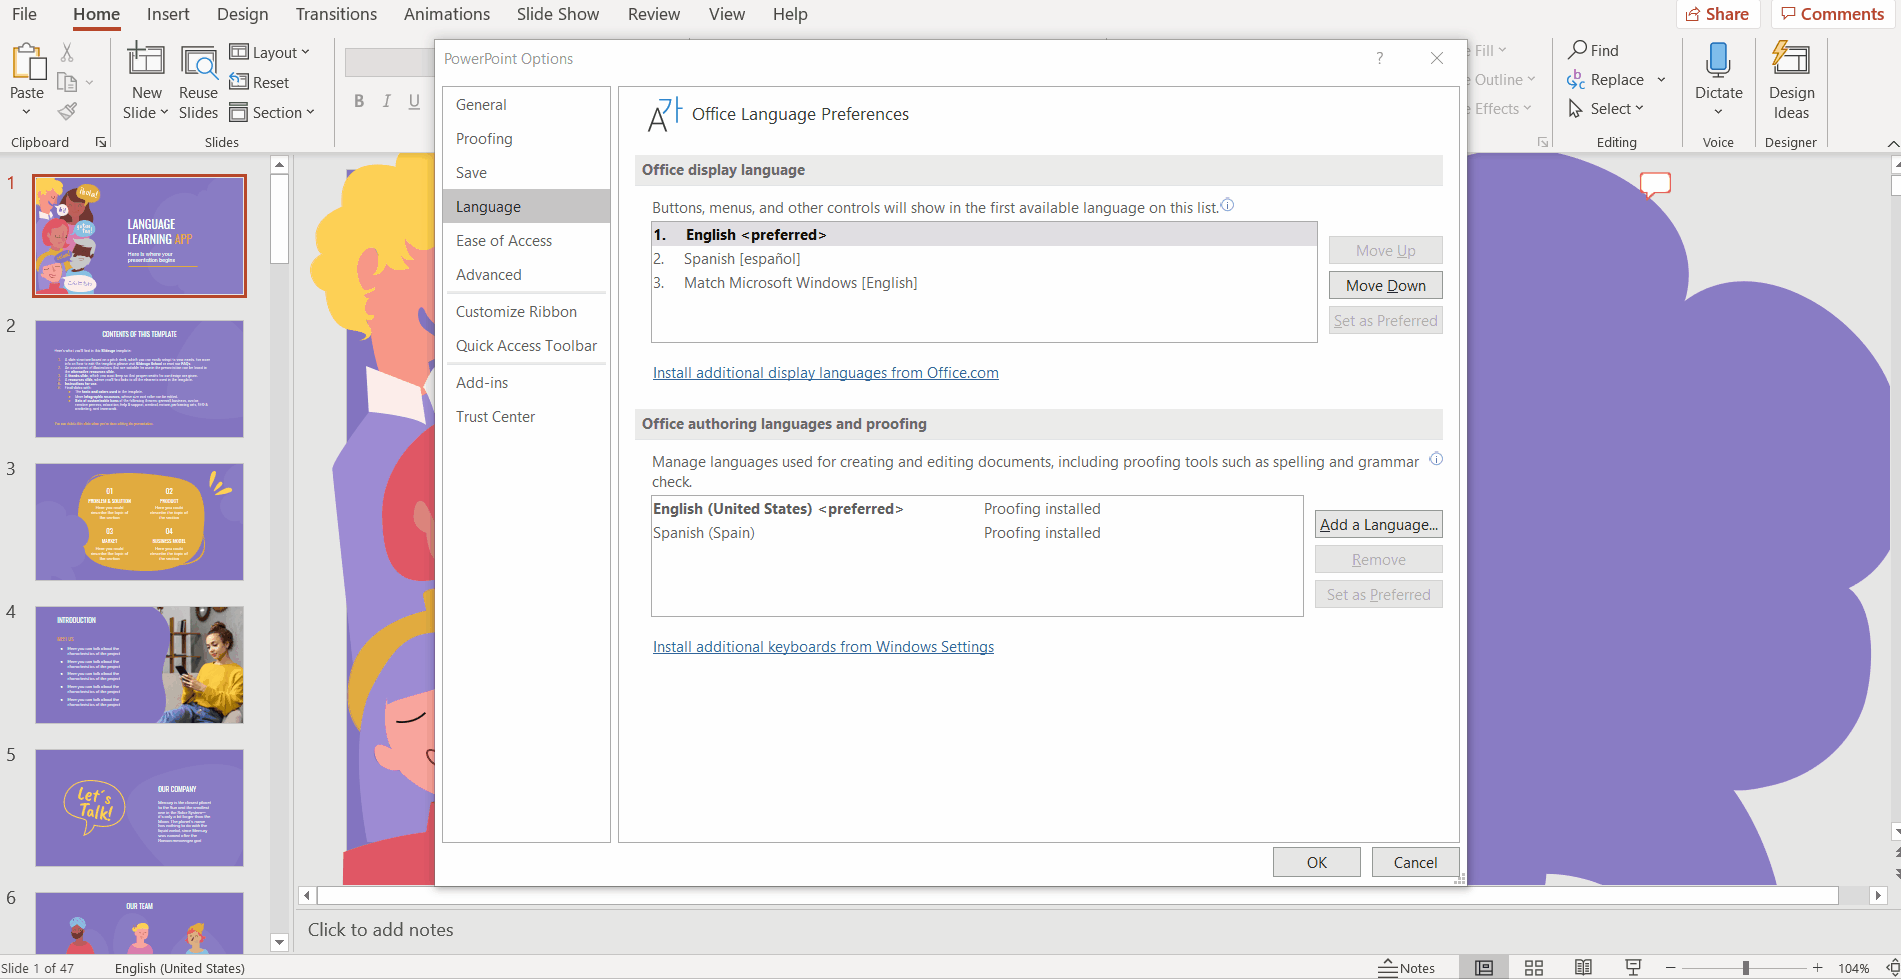This screenshot has height=979, width=1901.
Task: Click the Format Painter icon
Action: coord(68,111)
